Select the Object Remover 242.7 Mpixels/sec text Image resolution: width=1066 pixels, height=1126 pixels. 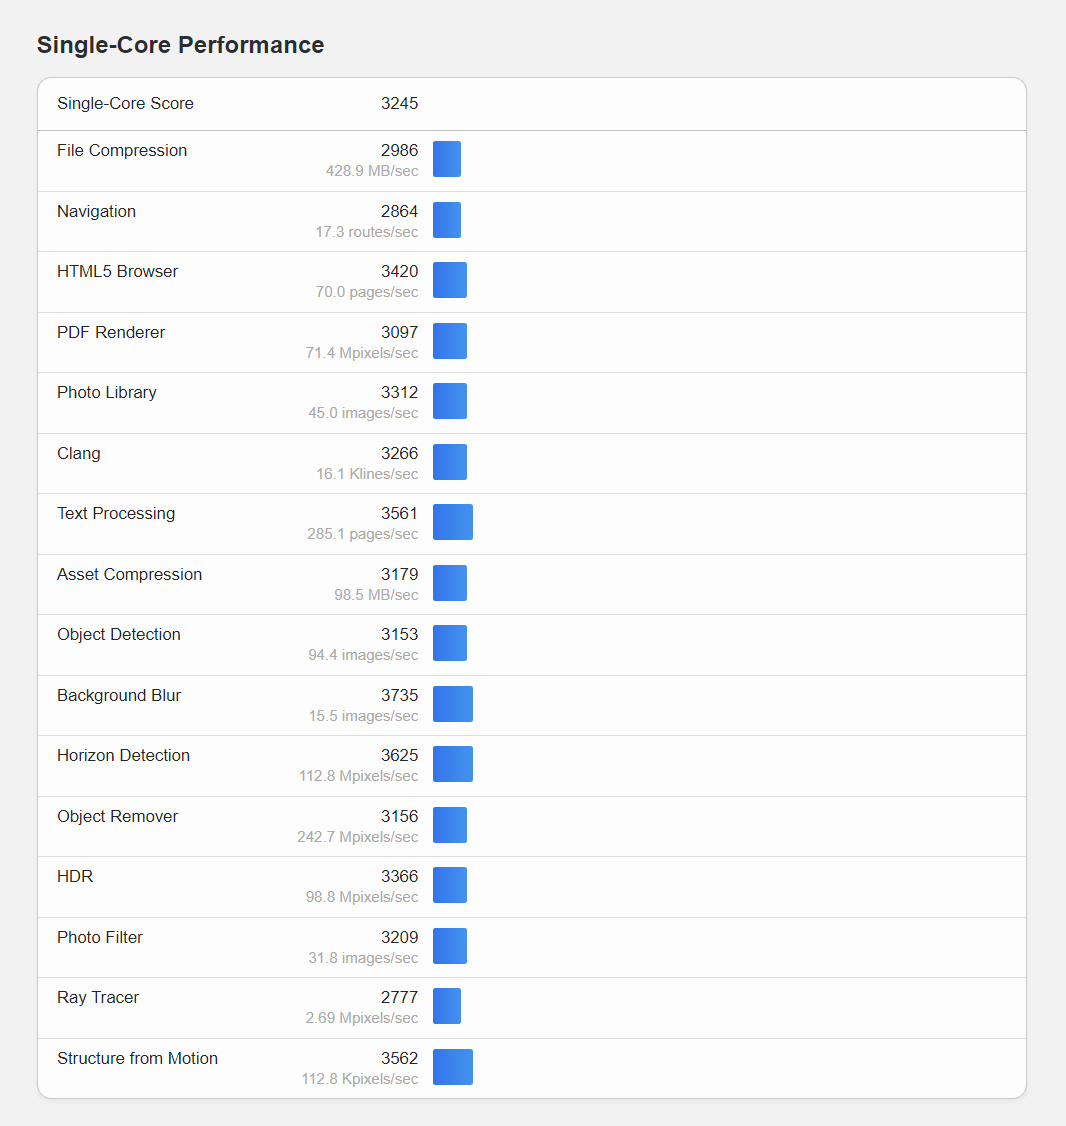click(357, 837)
